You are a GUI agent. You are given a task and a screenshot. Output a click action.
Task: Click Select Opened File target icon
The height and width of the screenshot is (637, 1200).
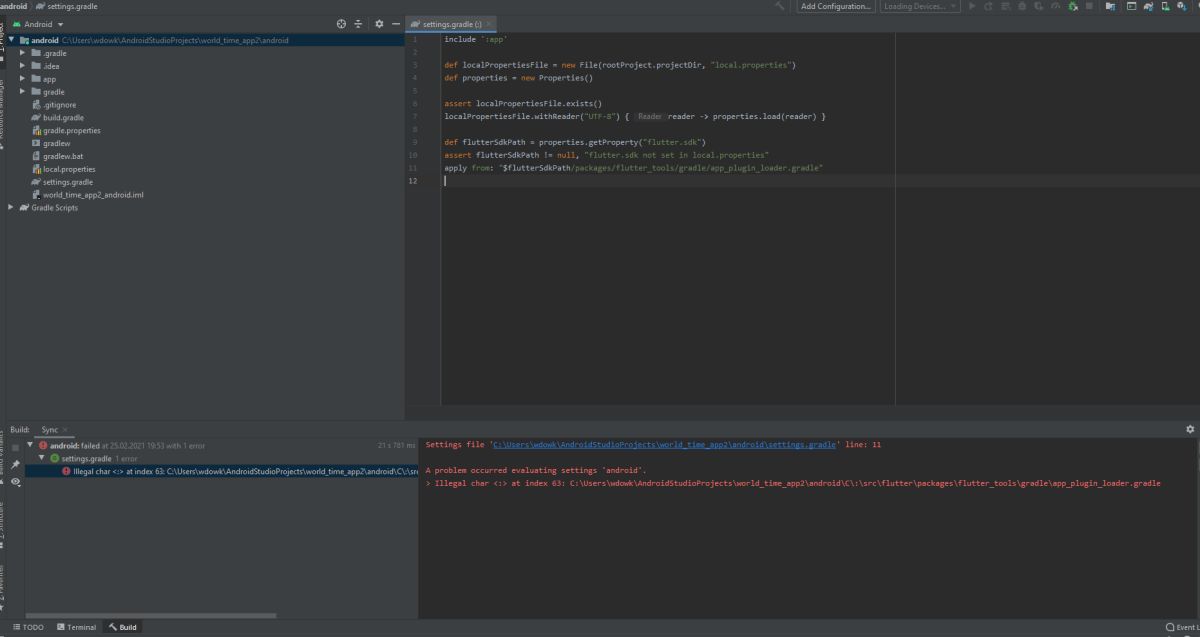click(x=341, y=24)
